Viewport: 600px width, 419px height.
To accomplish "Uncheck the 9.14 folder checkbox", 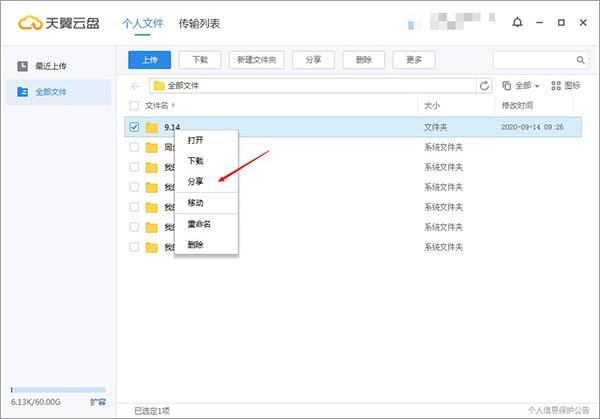I will tap(134, 127).
